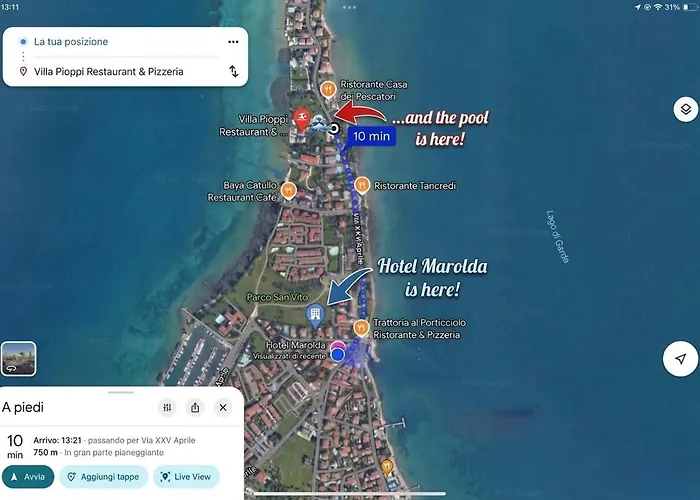Tap the 10 min route time label
Screen dimensions: 700x500
371,136
